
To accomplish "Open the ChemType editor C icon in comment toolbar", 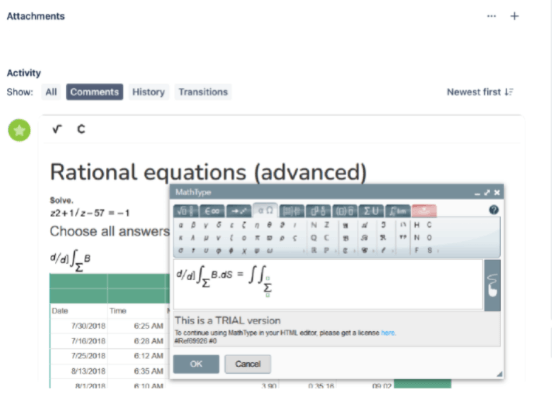I will coord(81,129).
